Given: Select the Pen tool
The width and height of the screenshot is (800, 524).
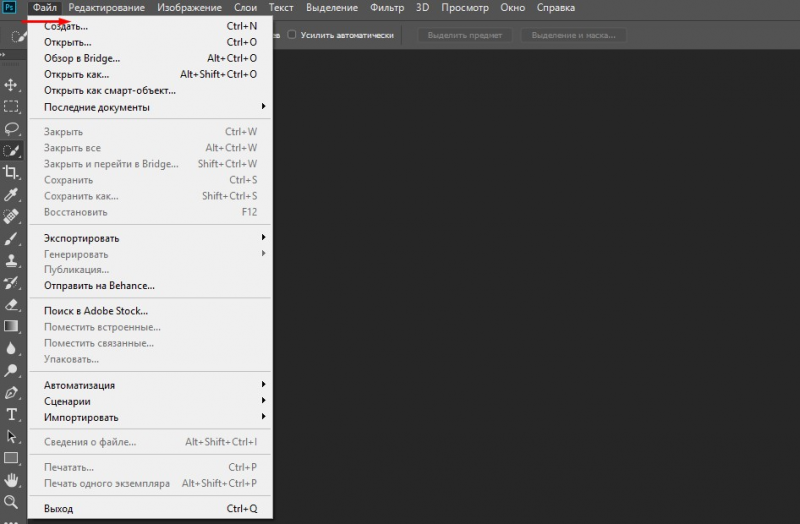Looking at the screenshot, I should (x=11, y=392).
